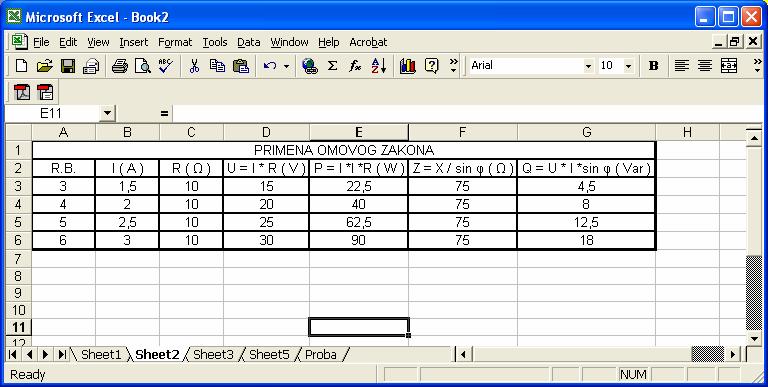Click the vertical scrollbar down arrow
768x387 pixels.
[754, 338]
